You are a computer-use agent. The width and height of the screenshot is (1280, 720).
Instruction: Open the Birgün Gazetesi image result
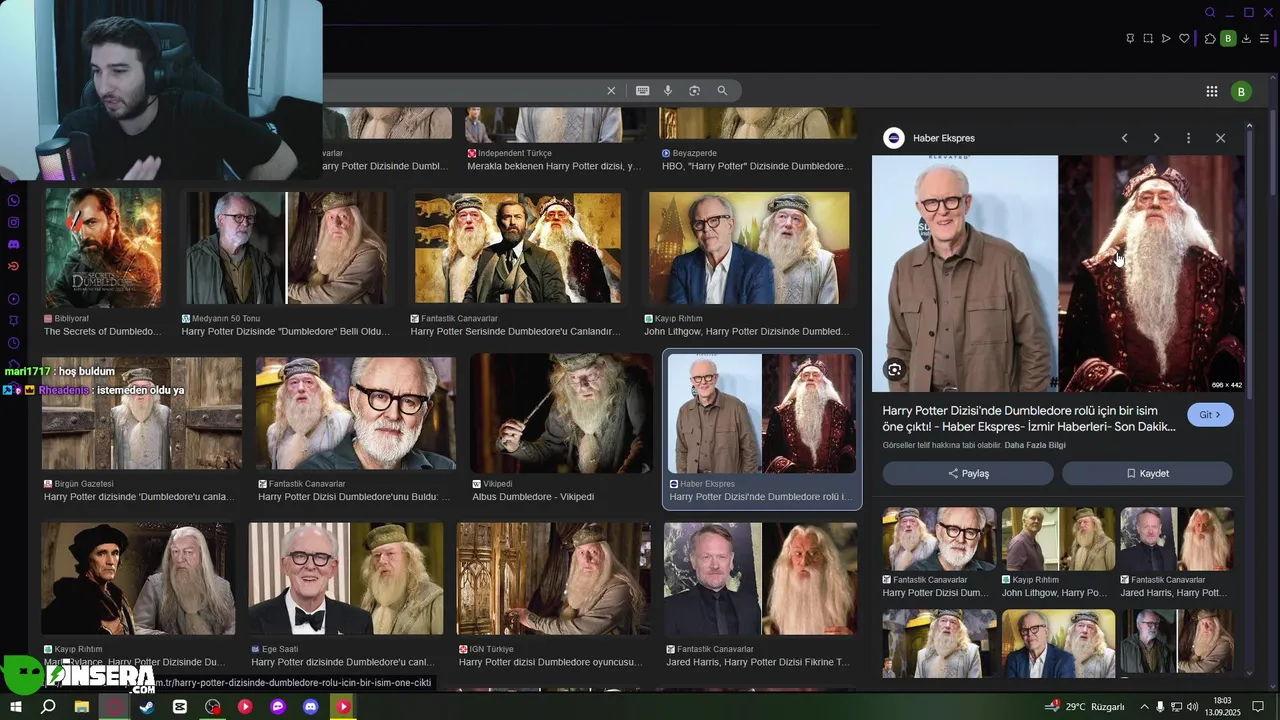click(x=142, y=413)
